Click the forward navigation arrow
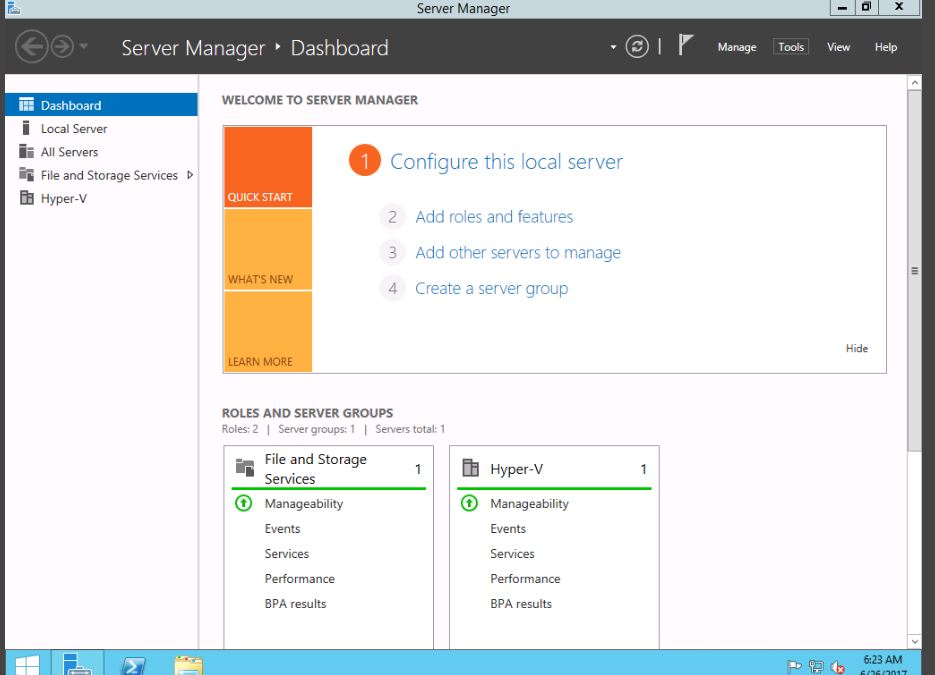Image resolution: width=935 pixels, height=675 pixels. pos(62,47)
